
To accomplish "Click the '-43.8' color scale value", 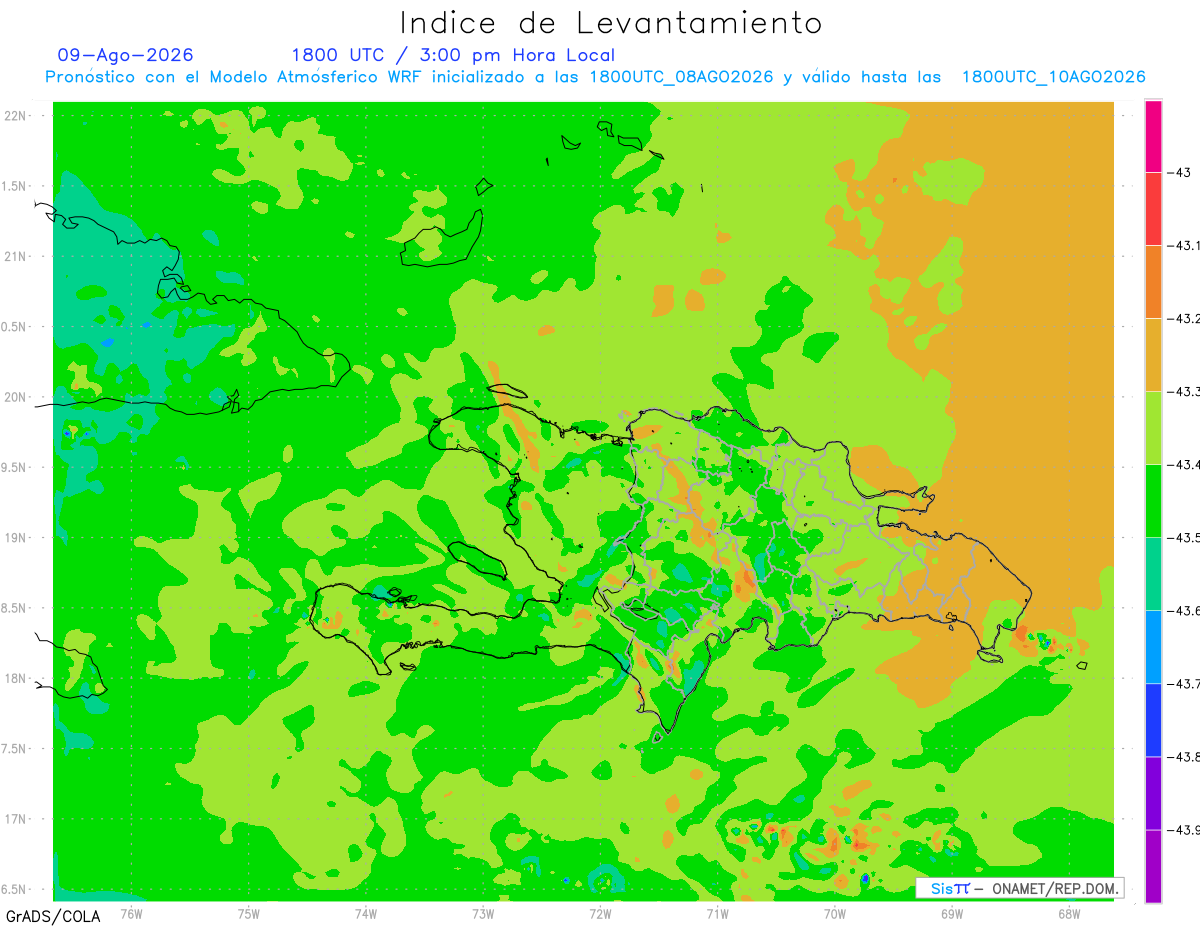I will pos(1184,757).
